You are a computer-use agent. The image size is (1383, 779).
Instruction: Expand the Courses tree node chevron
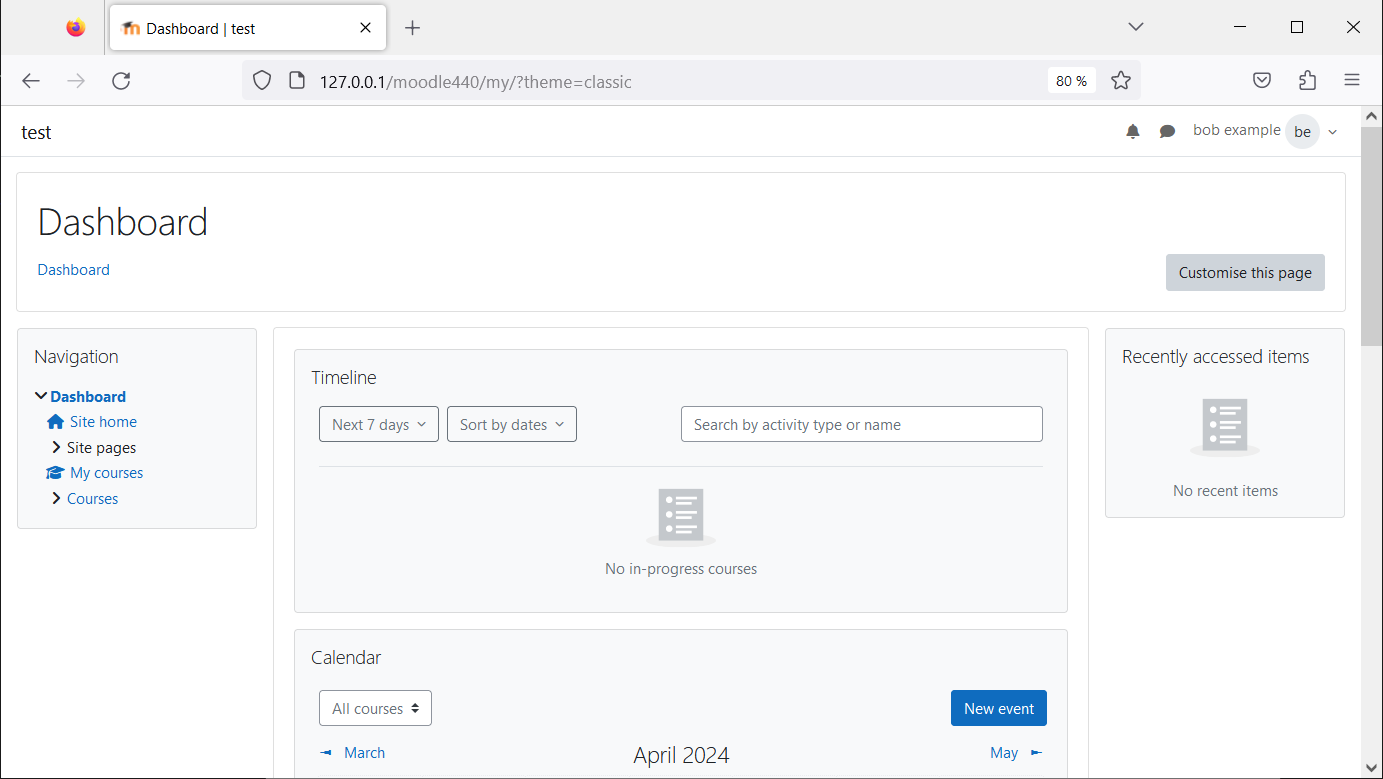(x=56, y=498)
